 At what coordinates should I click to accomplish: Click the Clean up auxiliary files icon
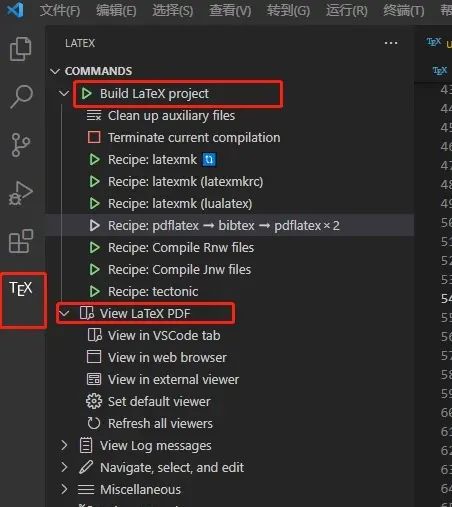94,116
